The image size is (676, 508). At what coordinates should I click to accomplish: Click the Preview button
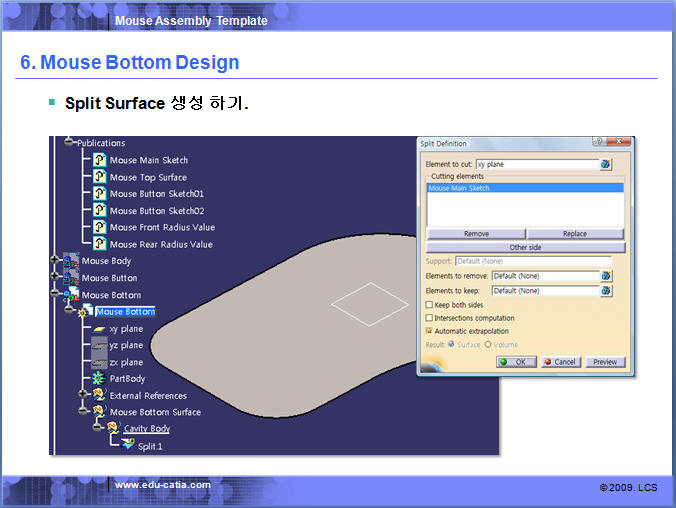(x=605, y=362)
